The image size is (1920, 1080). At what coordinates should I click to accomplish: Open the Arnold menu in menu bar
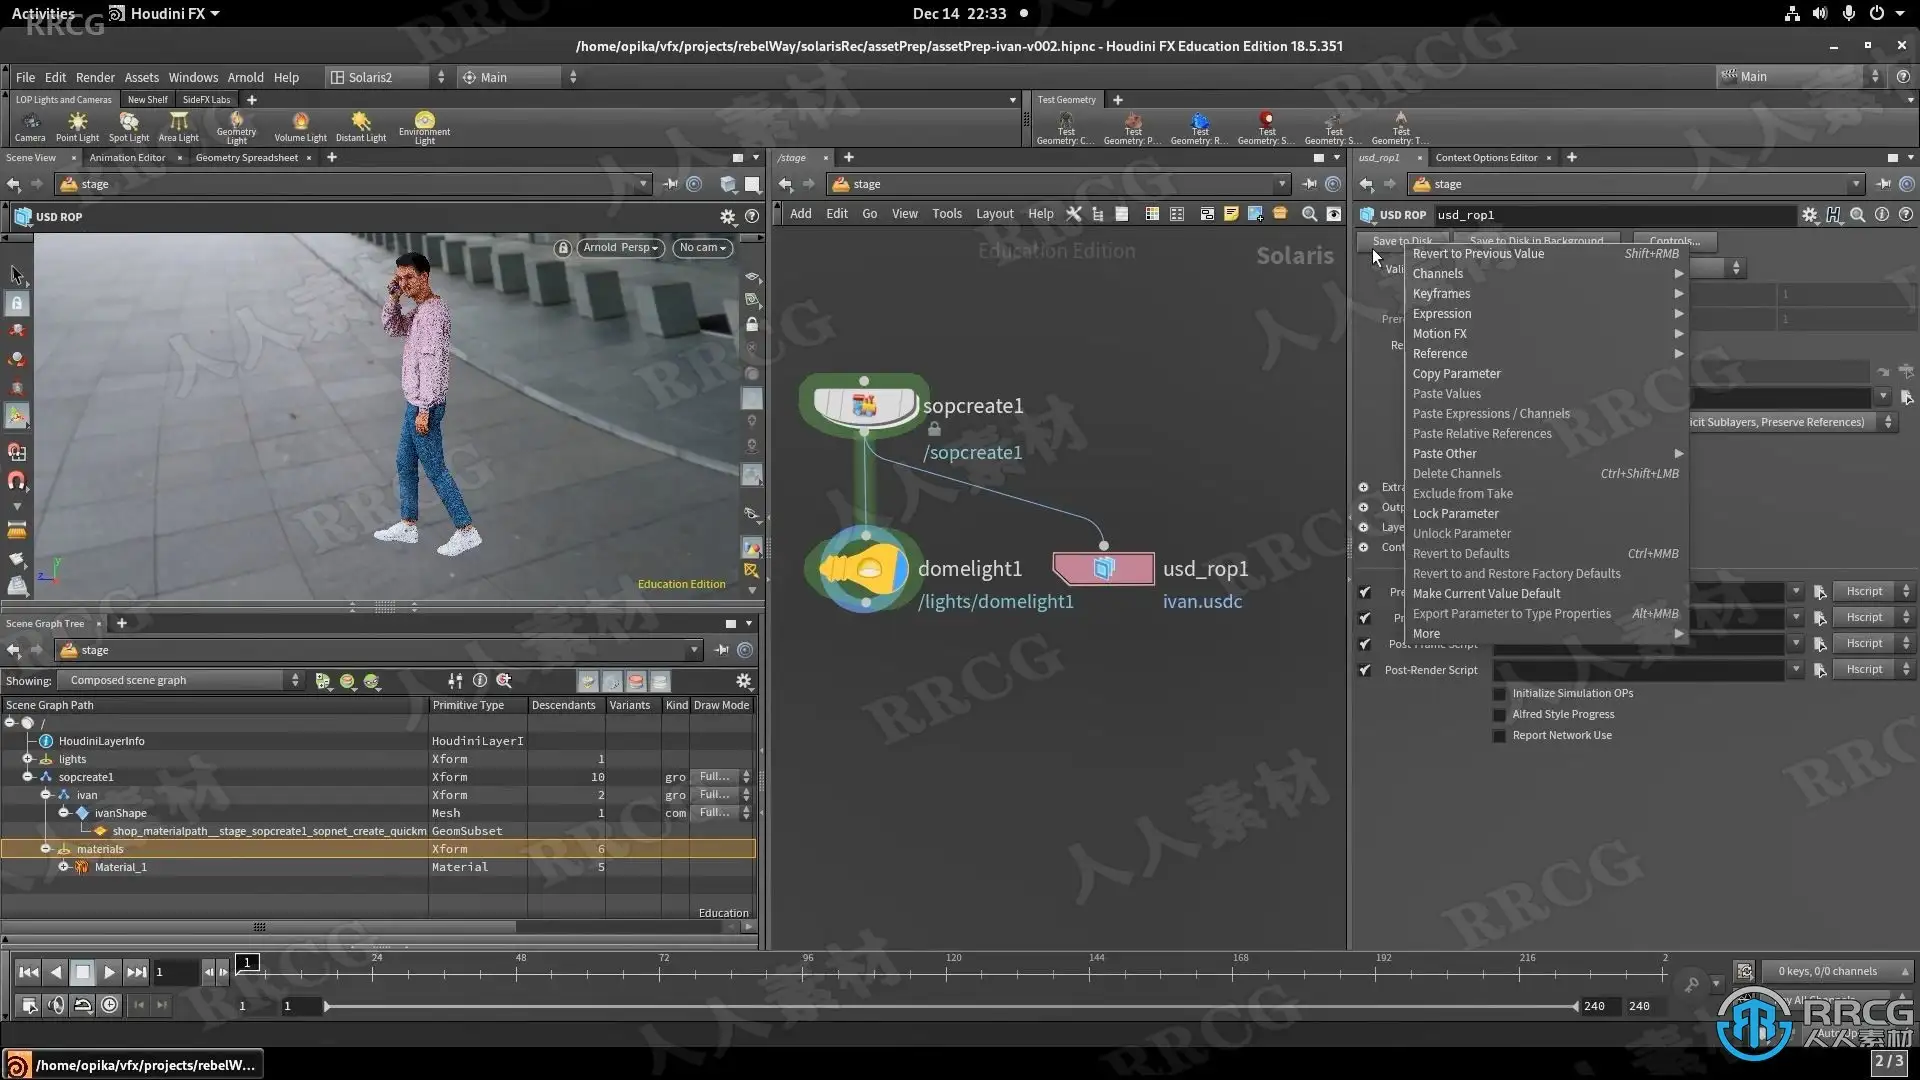tap(245, 77)
